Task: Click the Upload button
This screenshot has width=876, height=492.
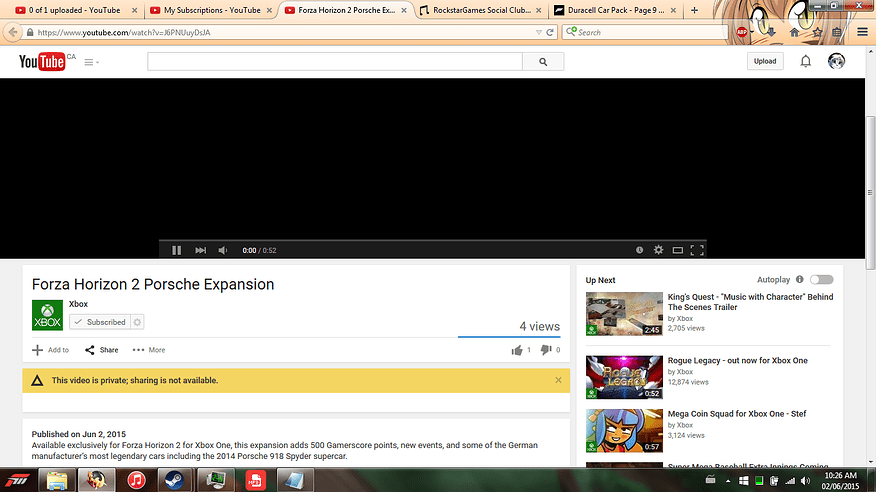Action: [765, 61]
